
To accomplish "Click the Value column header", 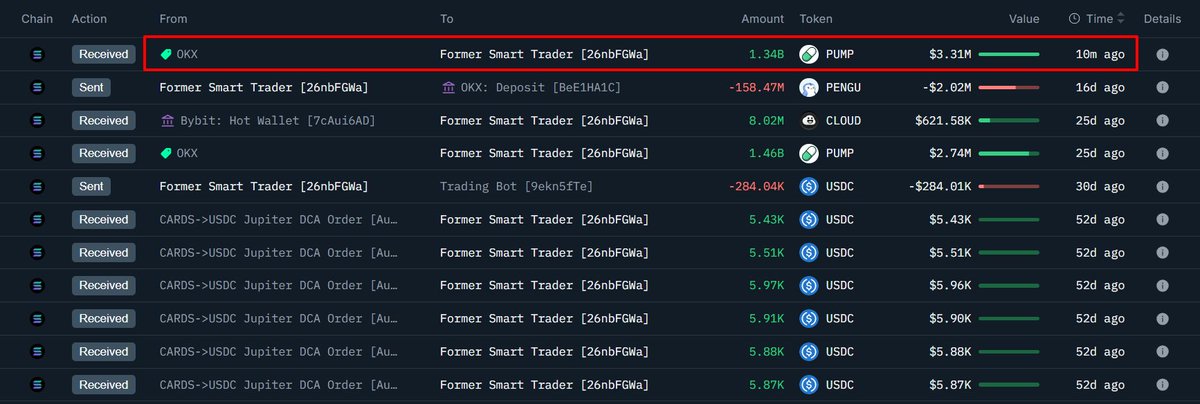I will coord(1023,19).
